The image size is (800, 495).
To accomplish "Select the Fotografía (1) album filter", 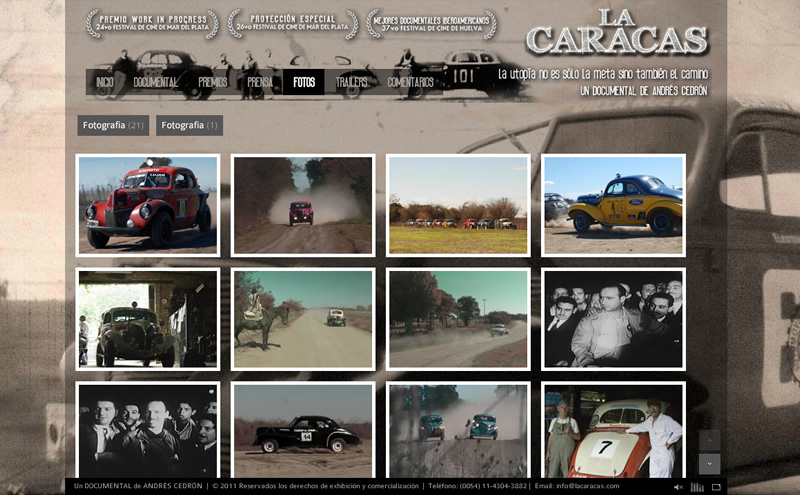I will [189, 126].
